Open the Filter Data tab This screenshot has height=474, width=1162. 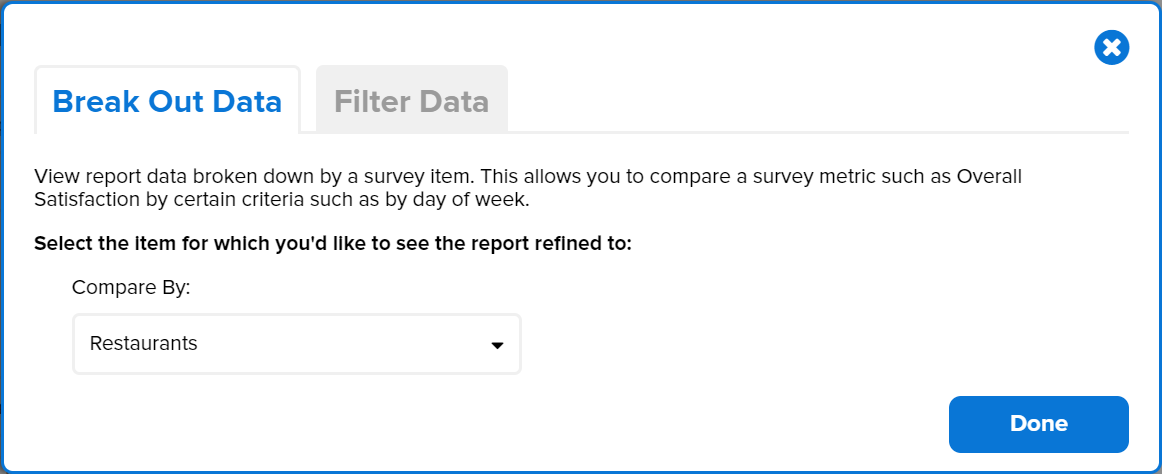[x=411, y=101]
